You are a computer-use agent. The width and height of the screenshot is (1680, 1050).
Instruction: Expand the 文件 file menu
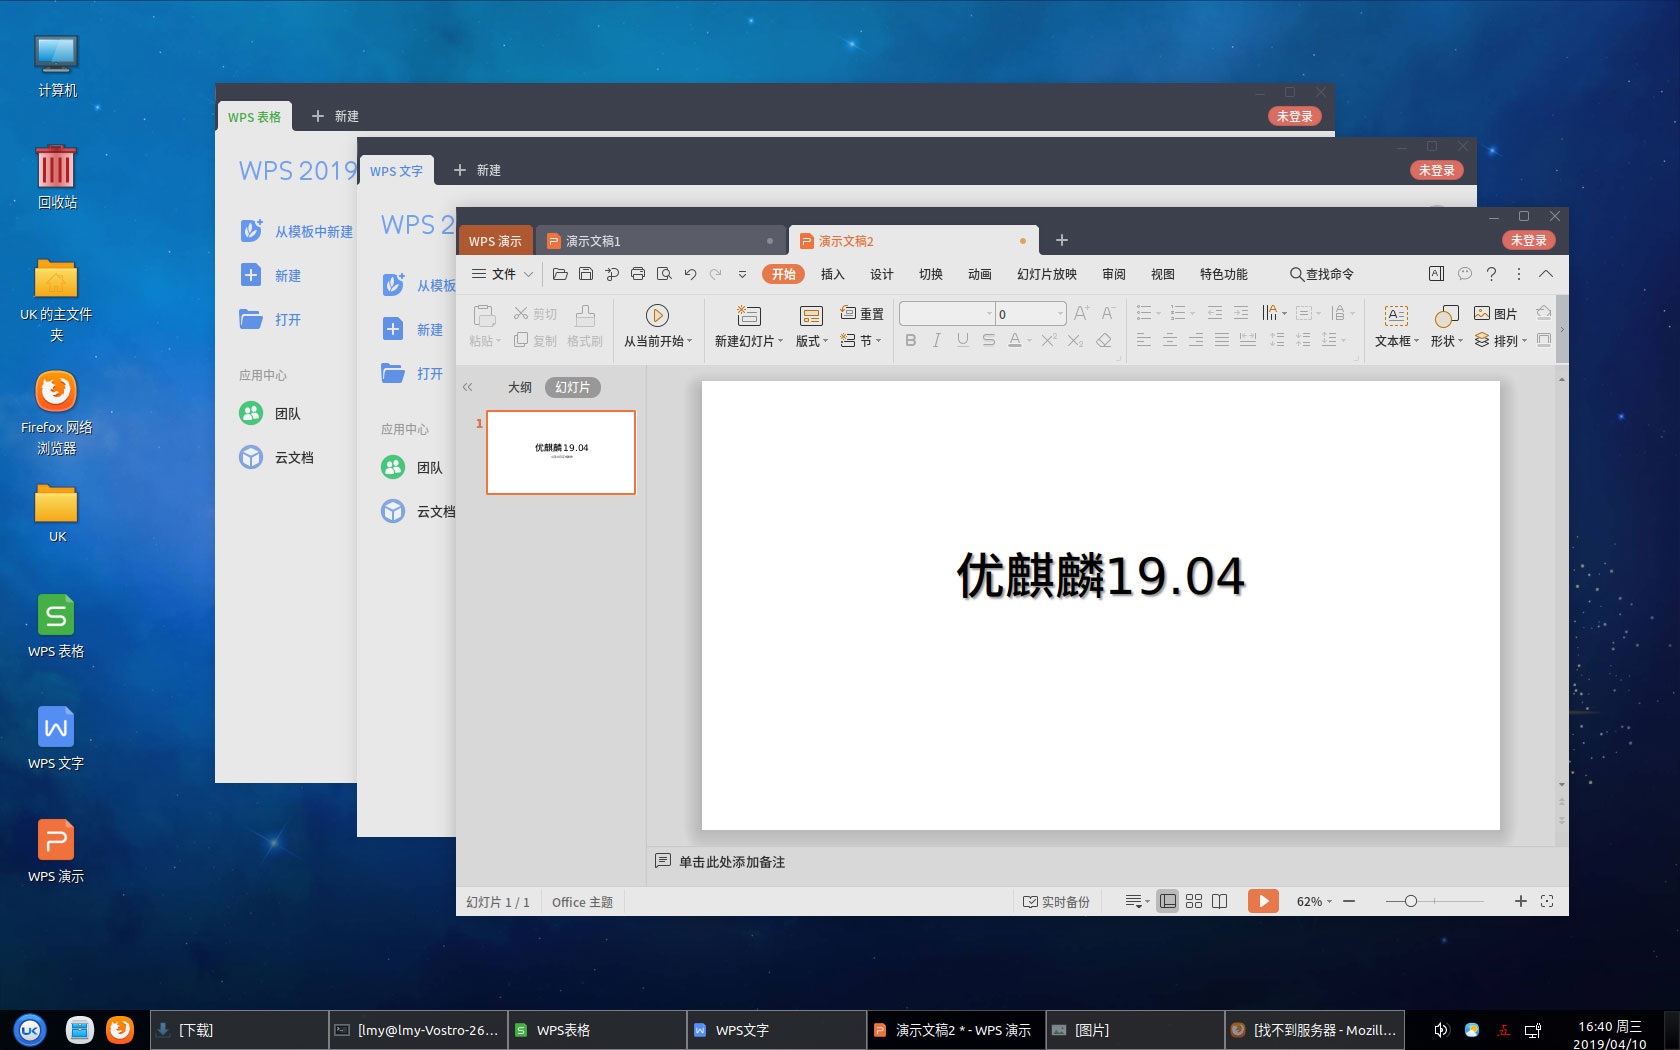(x=501, y=273)
